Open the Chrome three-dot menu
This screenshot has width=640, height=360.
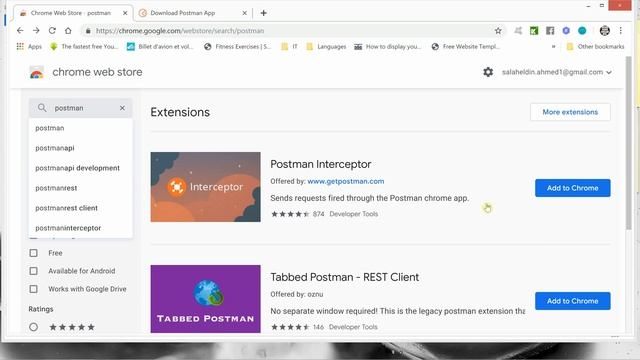click(x=620, y=31)
